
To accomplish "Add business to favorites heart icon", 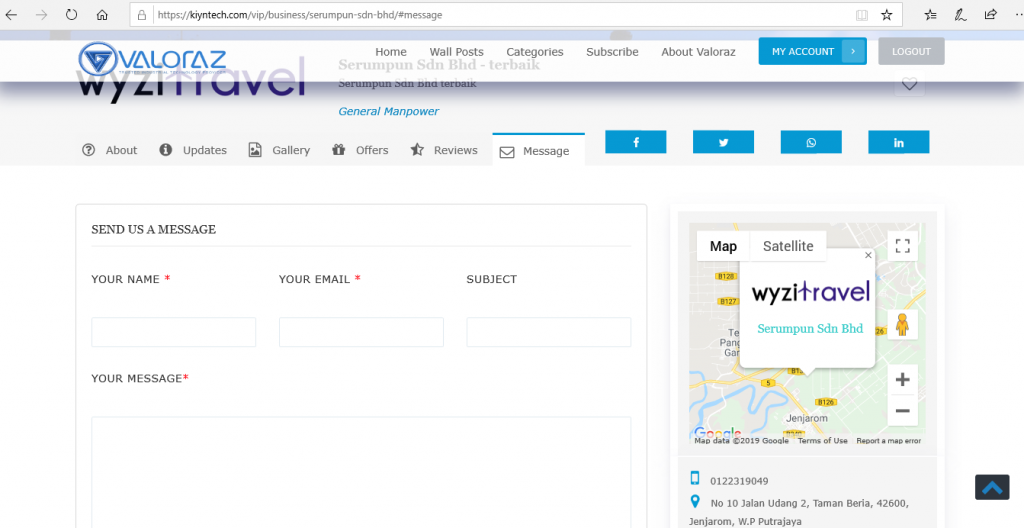I will point(909,85).
